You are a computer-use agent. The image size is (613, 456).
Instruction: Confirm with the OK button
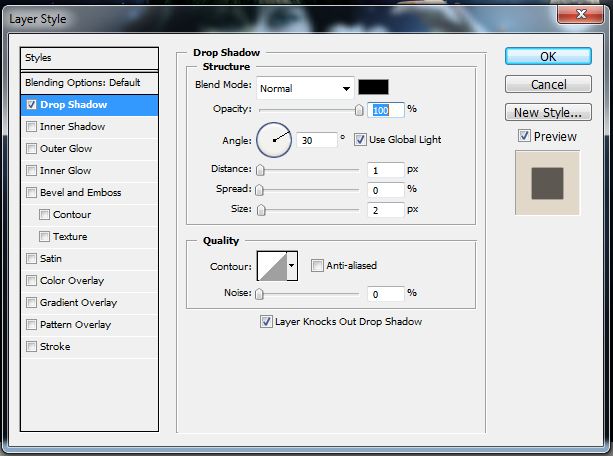tap(548, 56)
